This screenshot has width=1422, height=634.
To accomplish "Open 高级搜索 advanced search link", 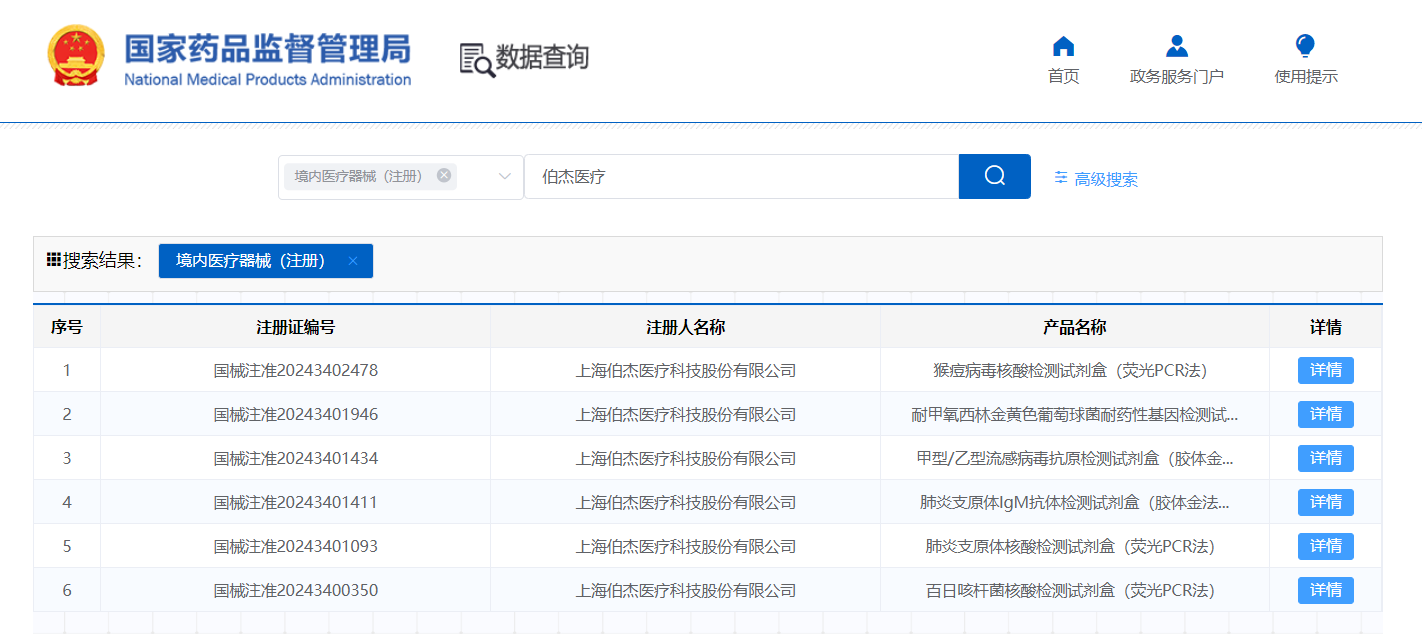I will pyautogui.click(x=1096, y=179).
